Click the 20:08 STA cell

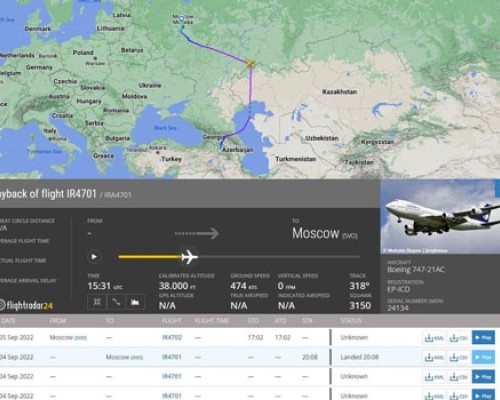[x=310, y=357]
